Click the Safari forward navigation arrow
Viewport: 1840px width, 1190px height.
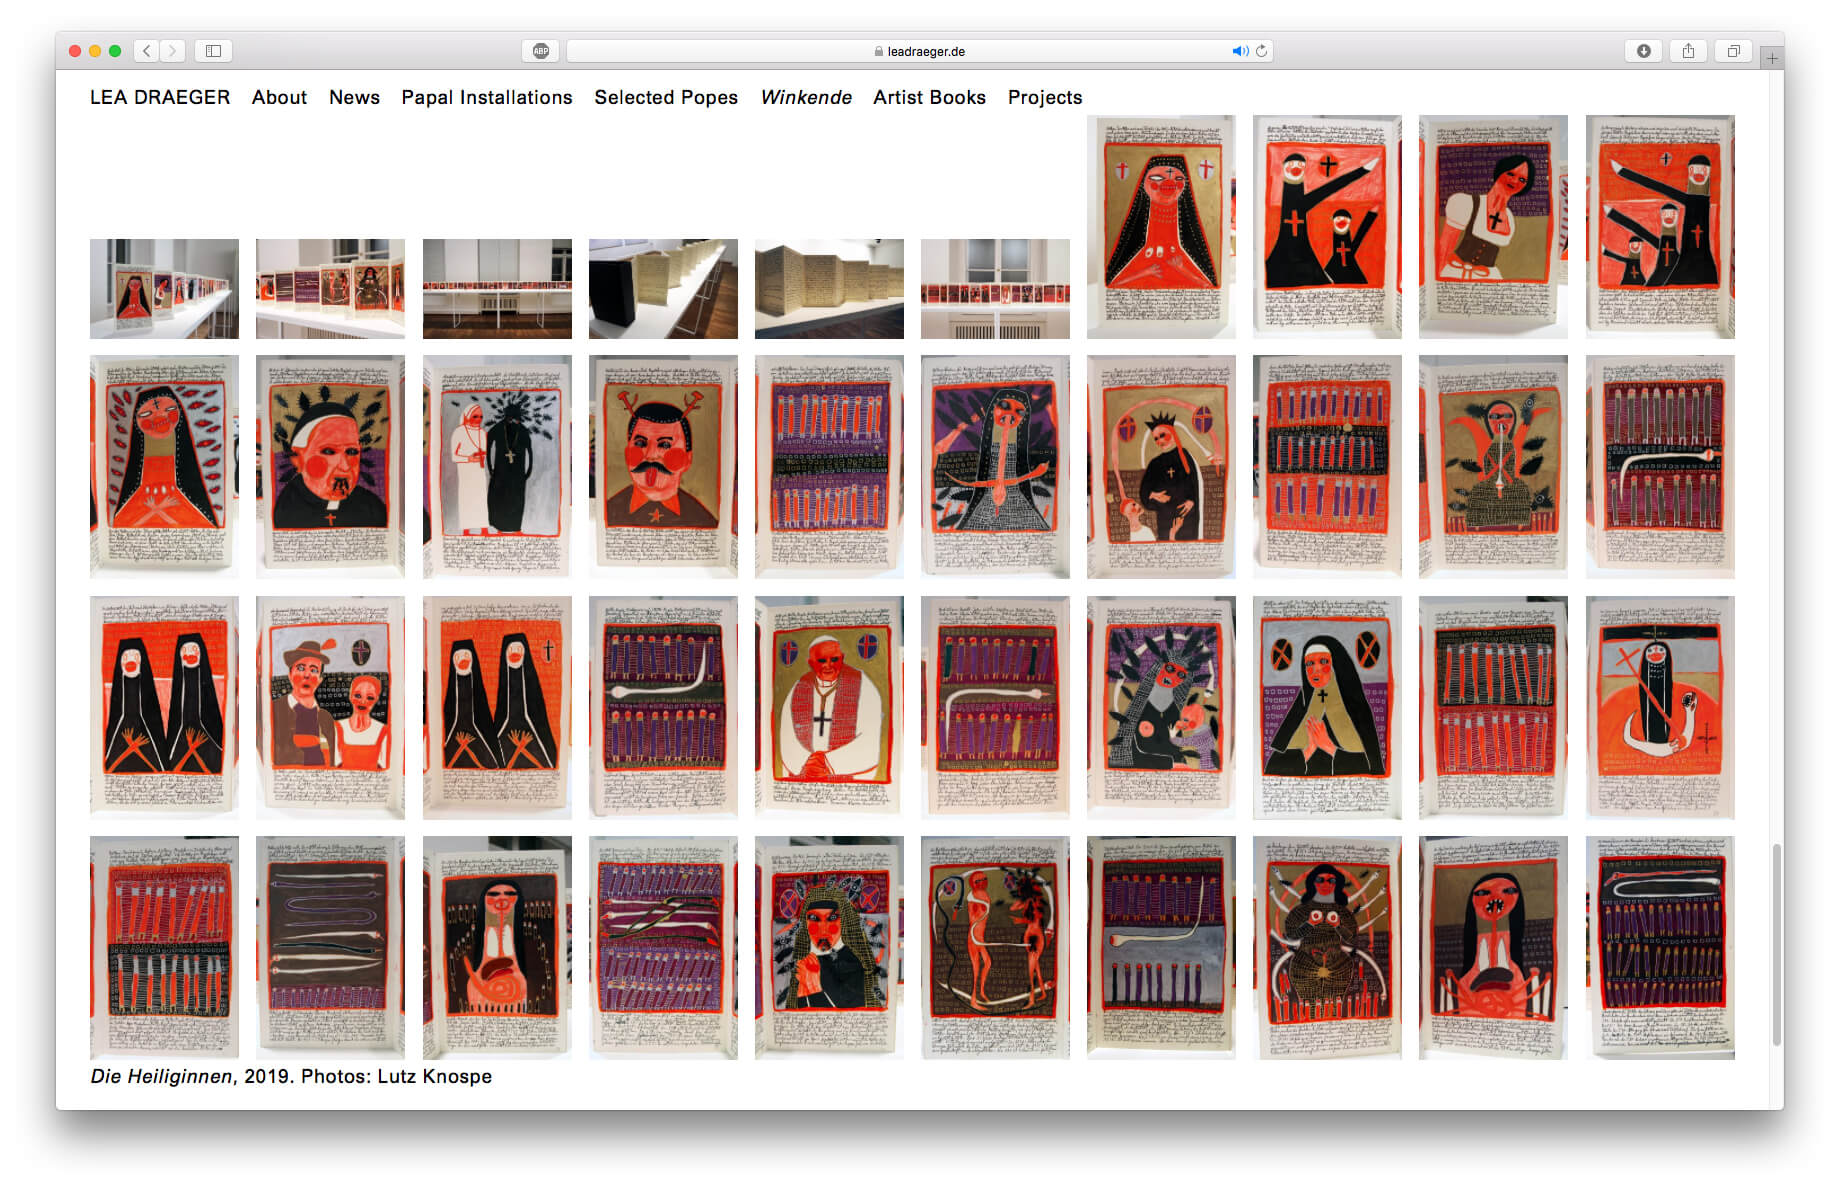[173, 51]
